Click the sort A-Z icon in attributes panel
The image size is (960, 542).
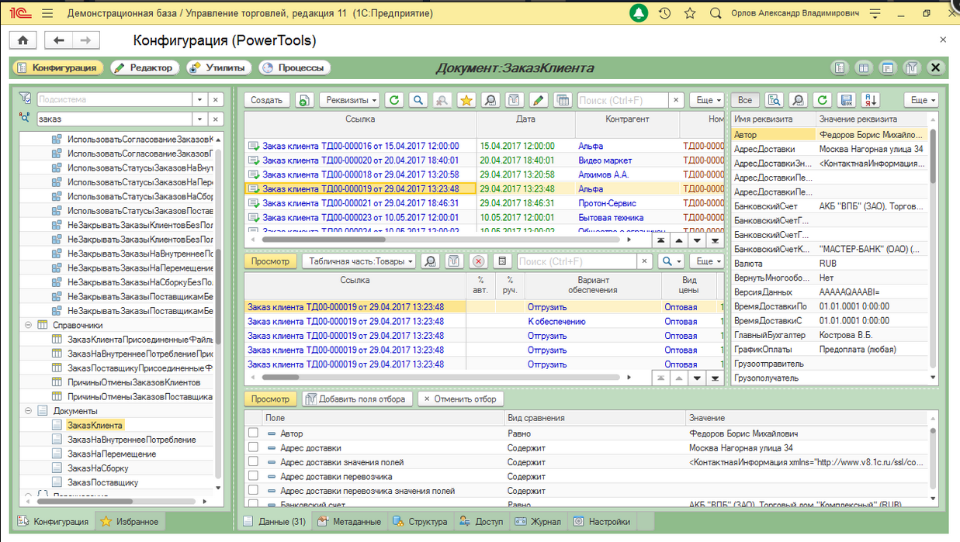coord(871,100)
